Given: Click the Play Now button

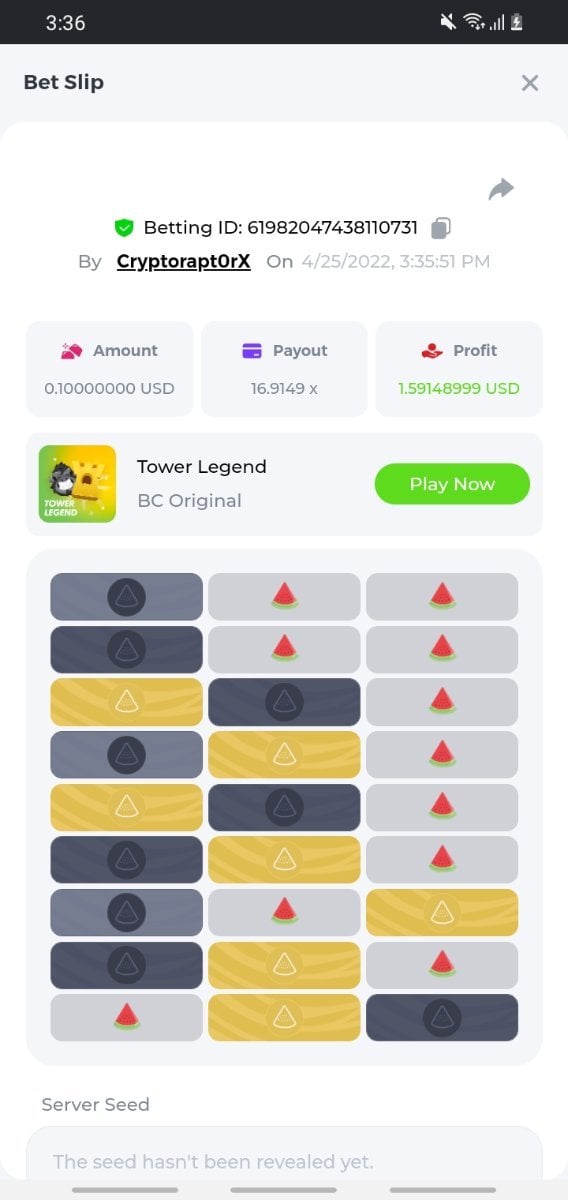Looking at the screenshot, I should click(452, 484).
